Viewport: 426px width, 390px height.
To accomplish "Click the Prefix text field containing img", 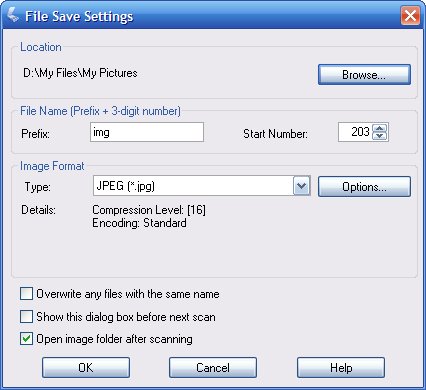I will [x=147, y=132].
